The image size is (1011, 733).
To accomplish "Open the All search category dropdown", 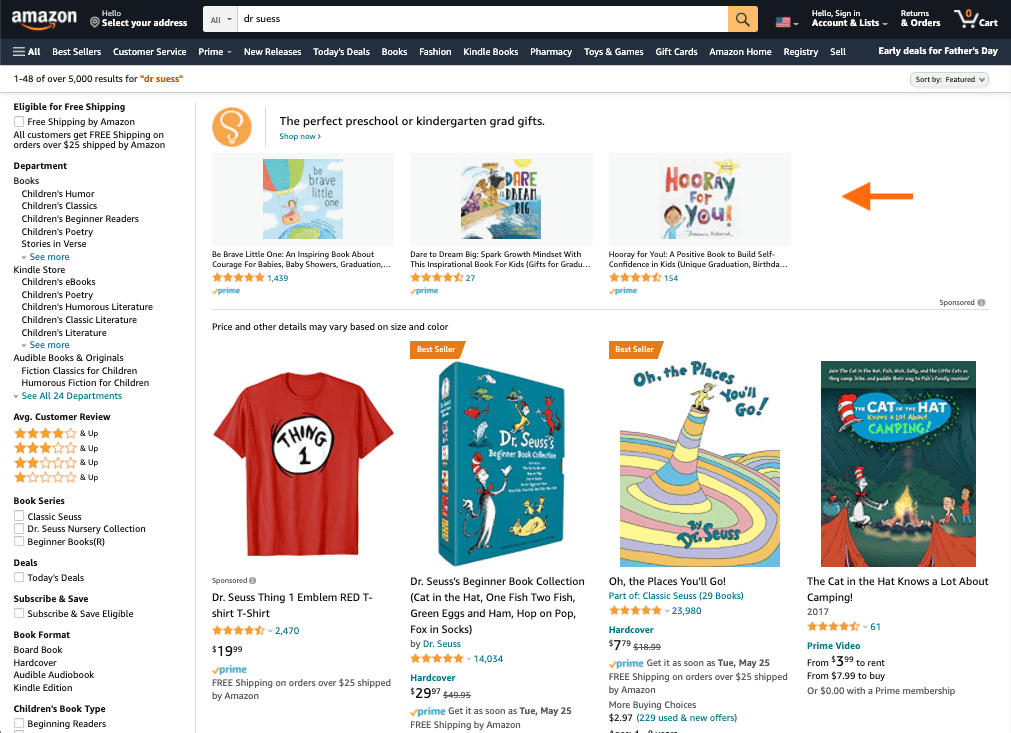I will point(222,20).
